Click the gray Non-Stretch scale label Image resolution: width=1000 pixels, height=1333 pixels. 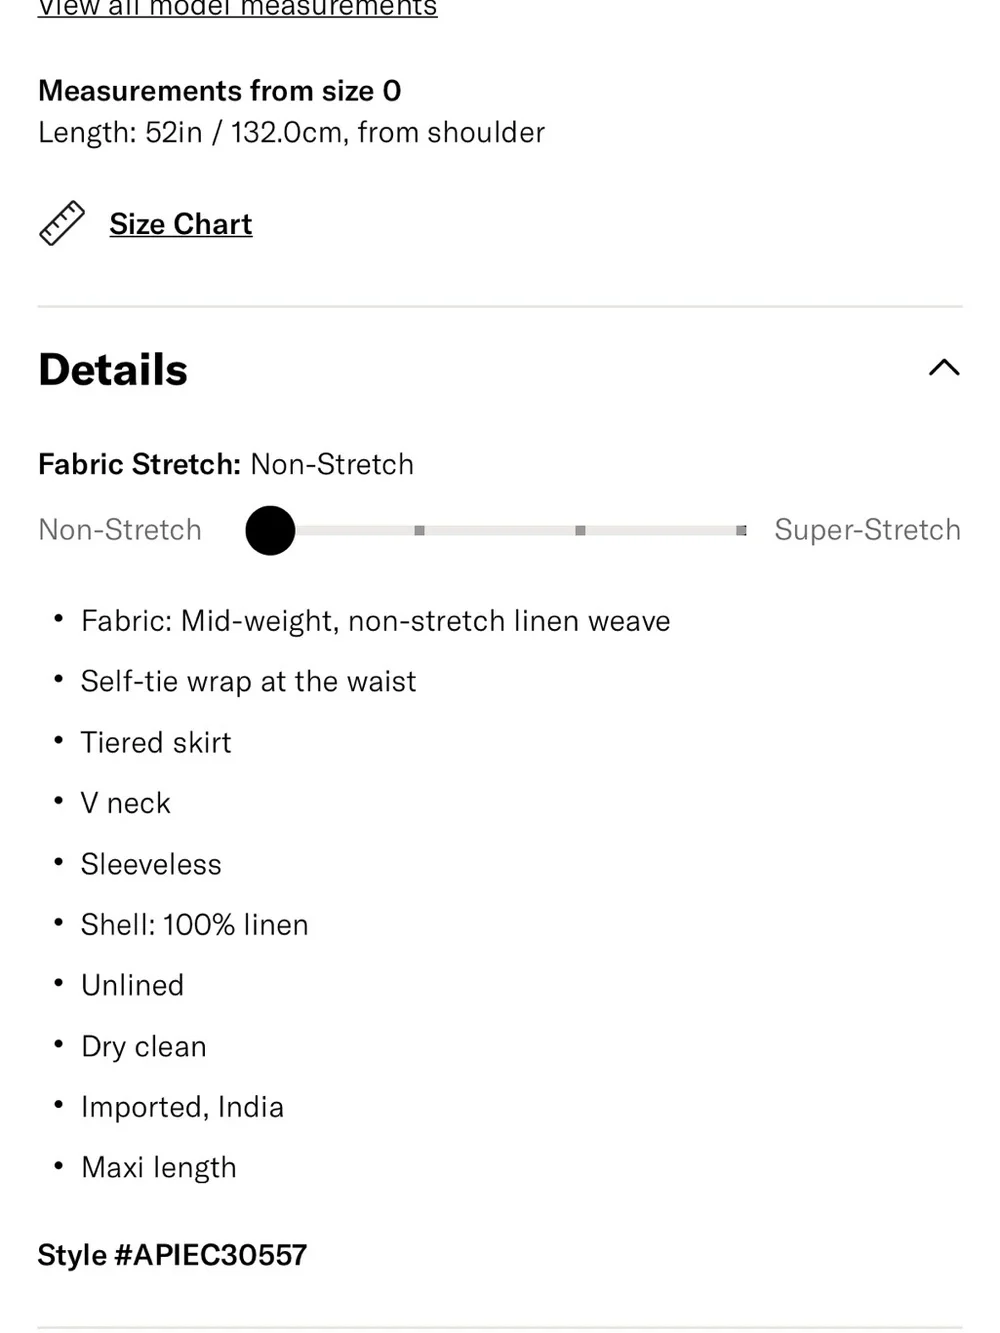[120, 529]
